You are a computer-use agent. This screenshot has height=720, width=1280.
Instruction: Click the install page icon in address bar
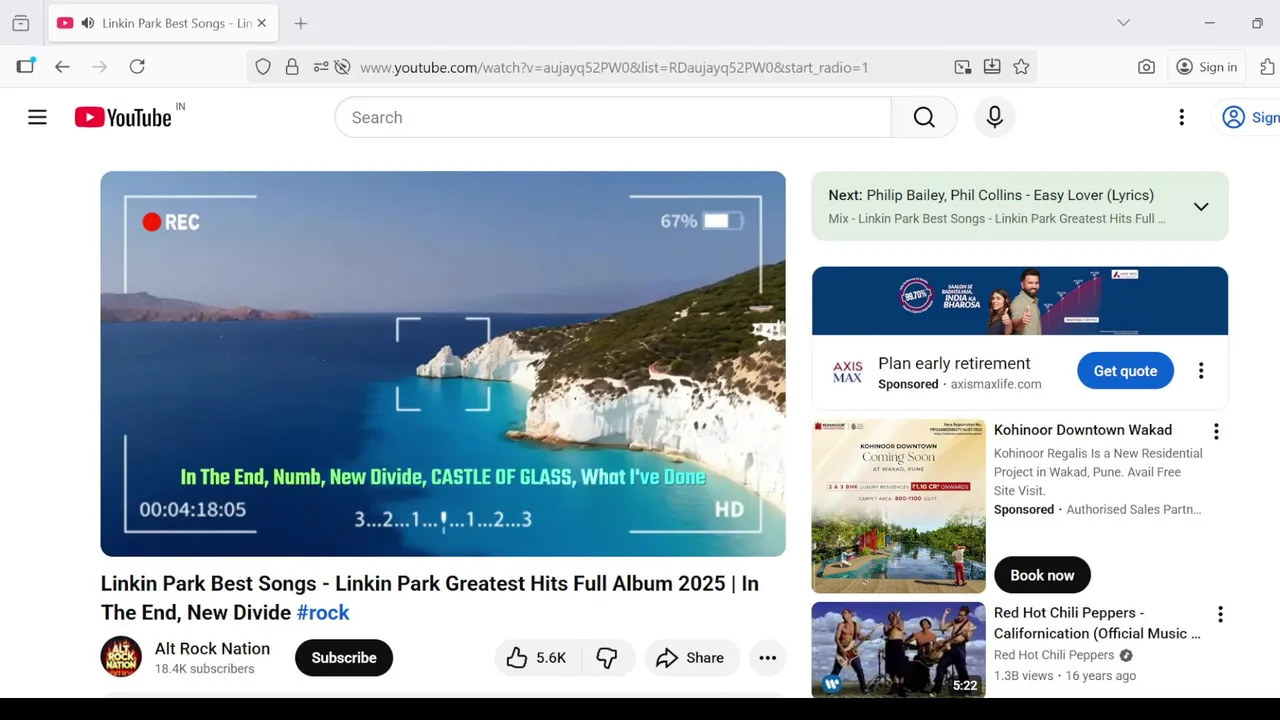click(x=992, y=67)
